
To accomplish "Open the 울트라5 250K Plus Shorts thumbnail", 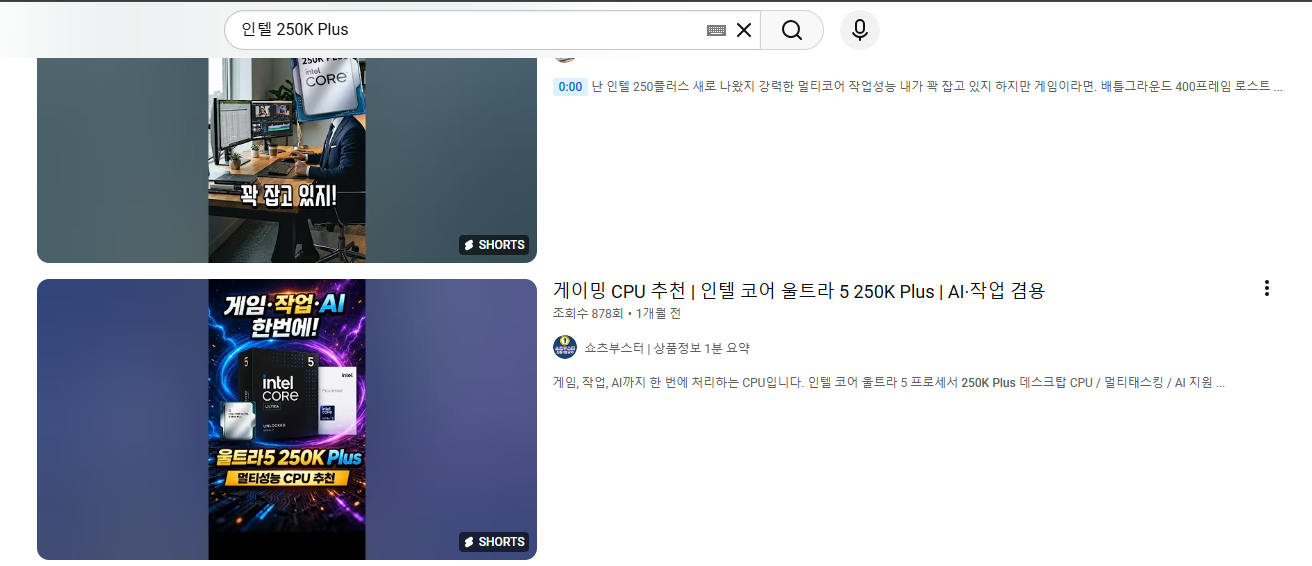I will pyautogui.click(x=287, y=419).
